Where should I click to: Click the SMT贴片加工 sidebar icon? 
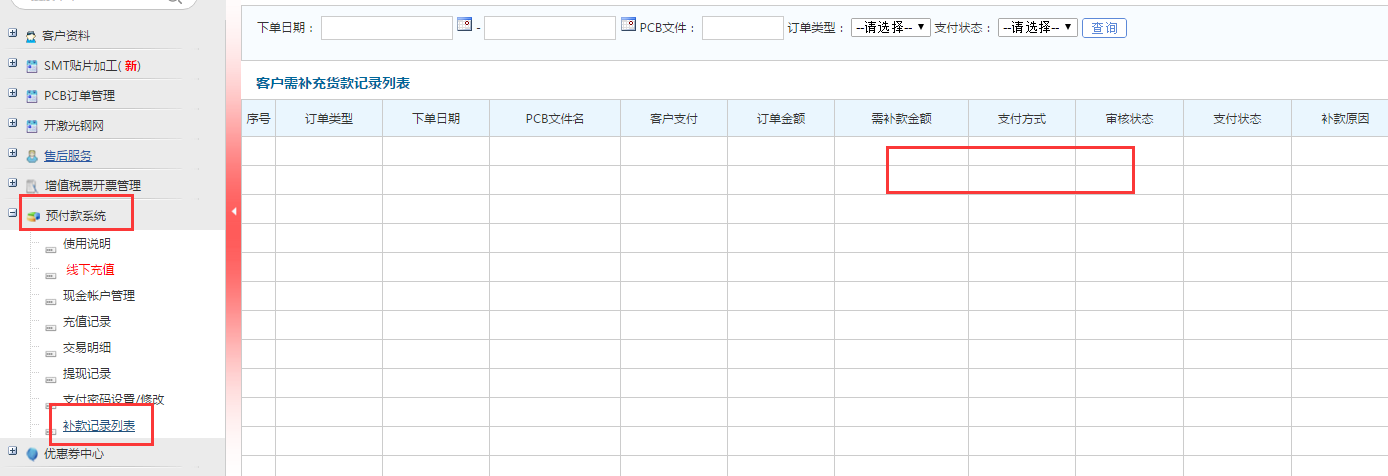[31, 66]
